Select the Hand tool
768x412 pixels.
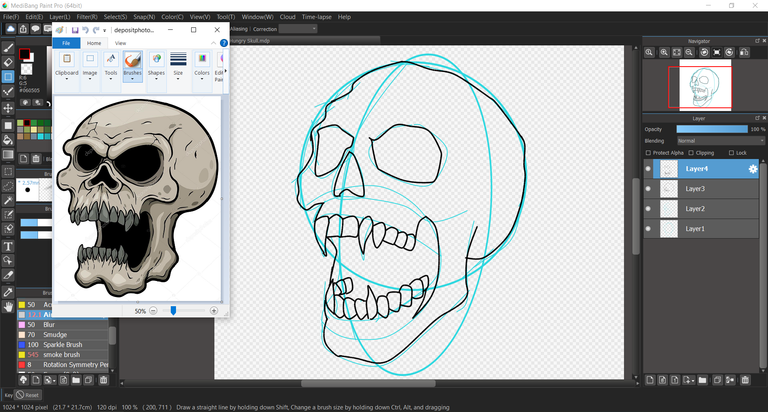point(8,307)
